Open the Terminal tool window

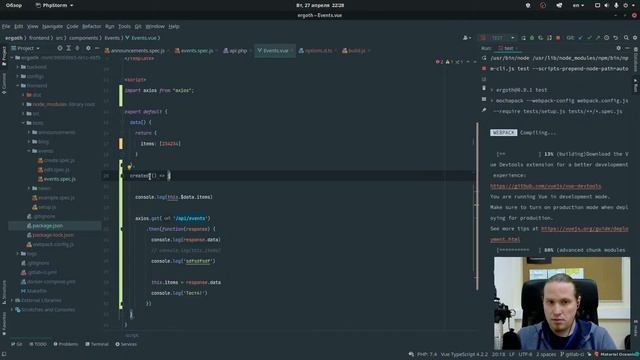(97, 344)
